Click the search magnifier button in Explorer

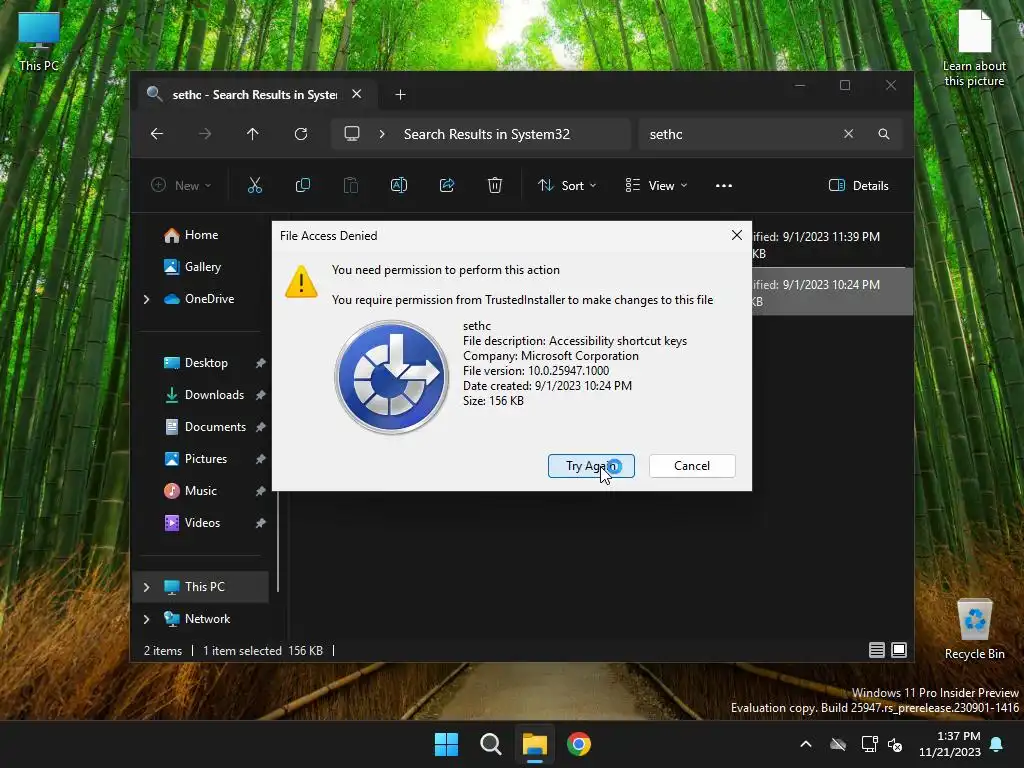coord(884,134)
